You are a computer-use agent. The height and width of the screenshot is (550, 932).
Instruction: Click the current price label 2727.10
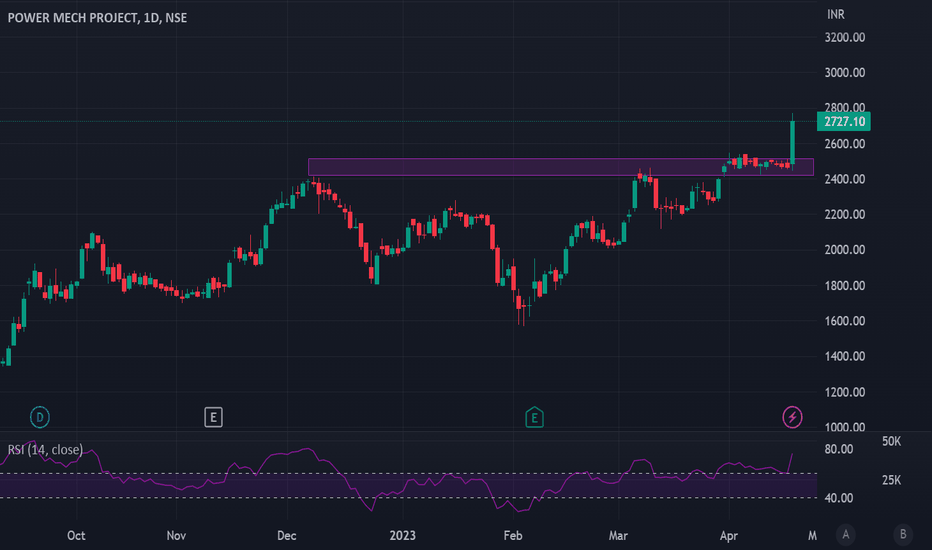(844, 121)
